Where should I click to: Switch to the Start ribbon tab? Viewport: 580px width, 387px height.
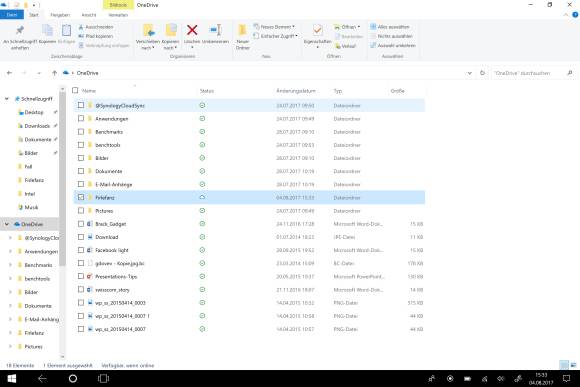(34, 15)
